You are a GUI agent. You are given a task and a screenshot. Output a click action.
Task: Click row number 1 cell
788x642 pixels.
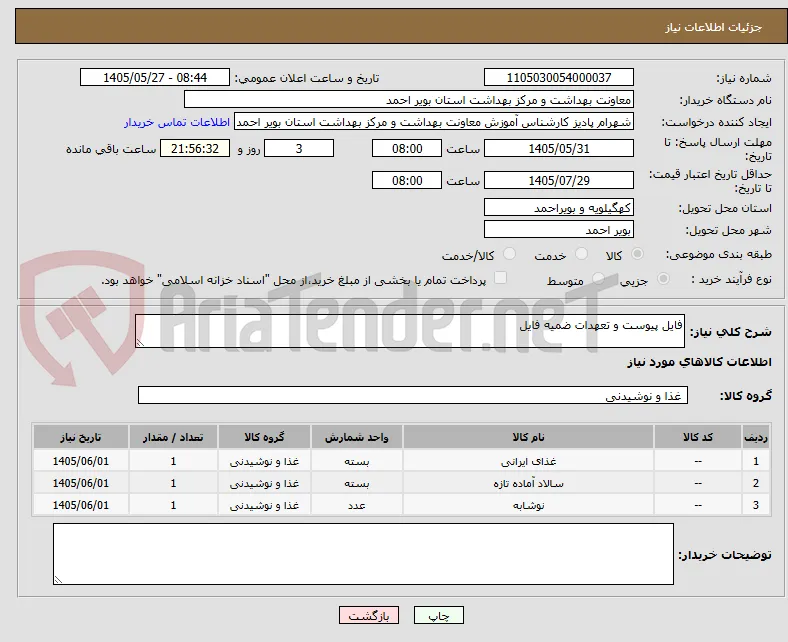point(755,461)
